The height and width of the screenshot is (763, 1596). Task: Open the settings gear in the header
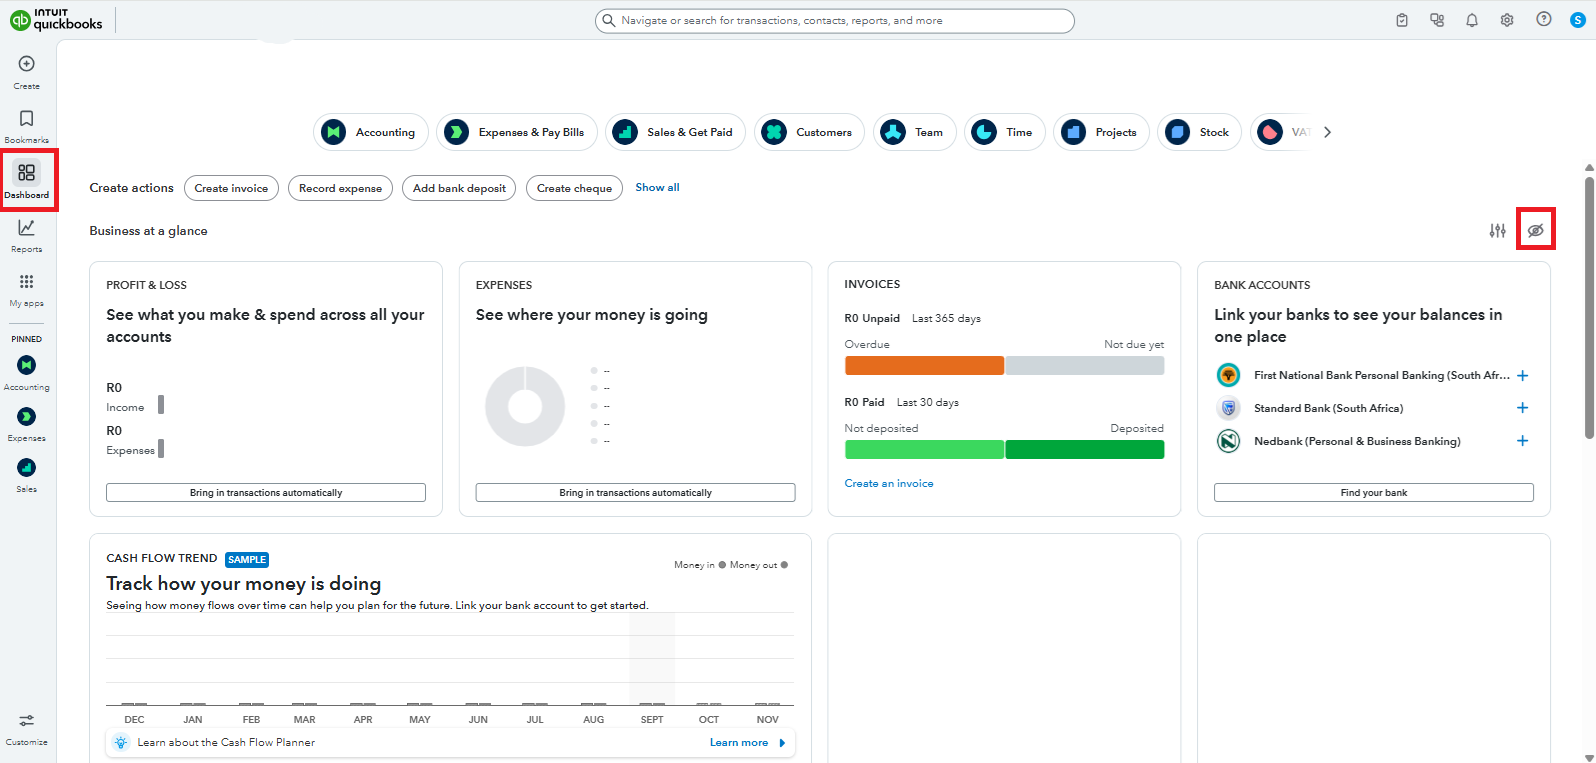click(x=1507, y=20)
